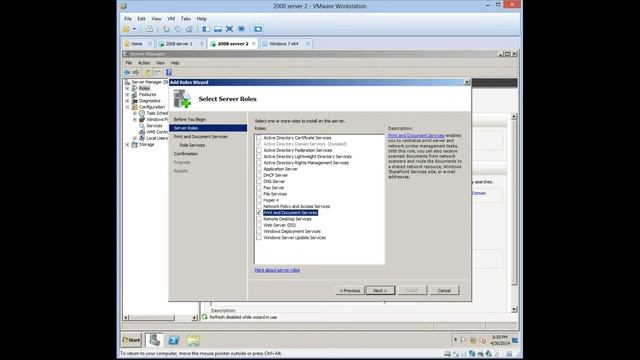Check Fax Server role

pyautogui.click(x=259, y=188)
